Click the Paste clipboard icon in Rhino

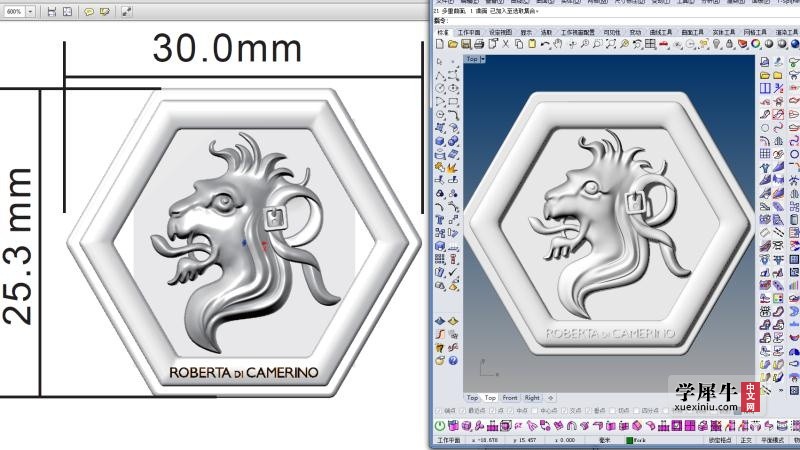532,44
